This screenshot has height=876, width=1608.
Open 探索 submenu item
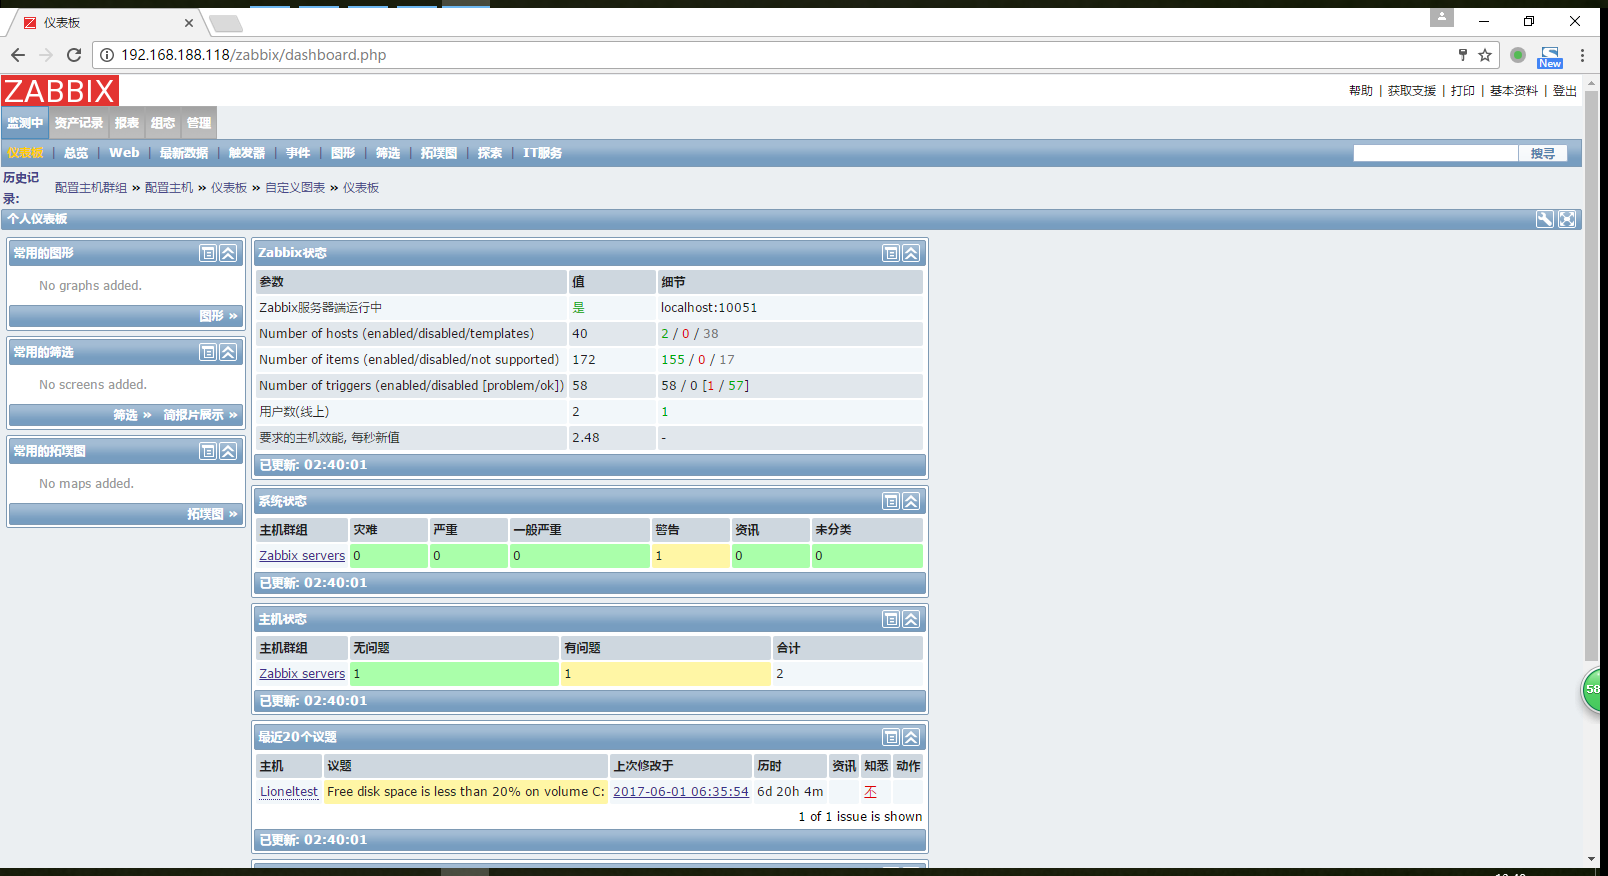pyautogui.click(x=490, y=153)
